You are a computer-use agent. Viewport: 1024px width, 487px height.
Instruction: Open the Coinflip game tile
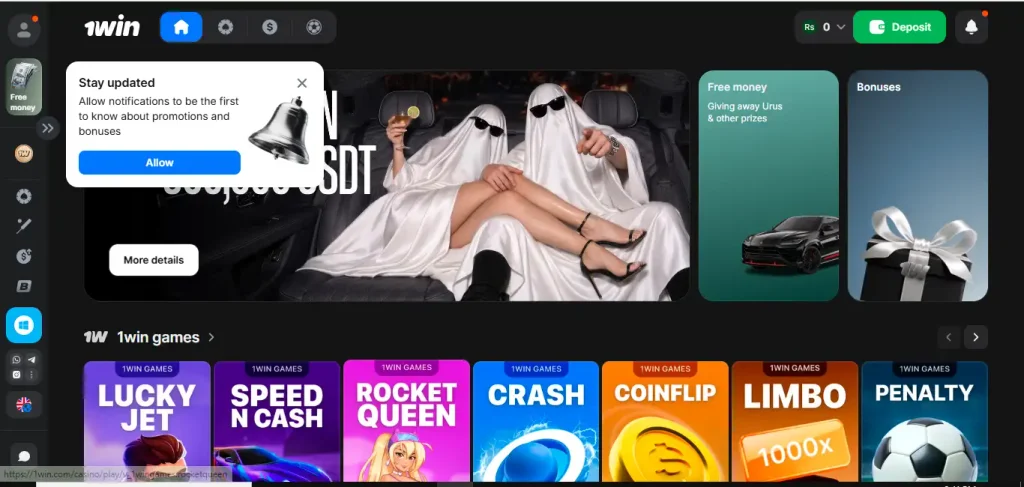point(665,421)
